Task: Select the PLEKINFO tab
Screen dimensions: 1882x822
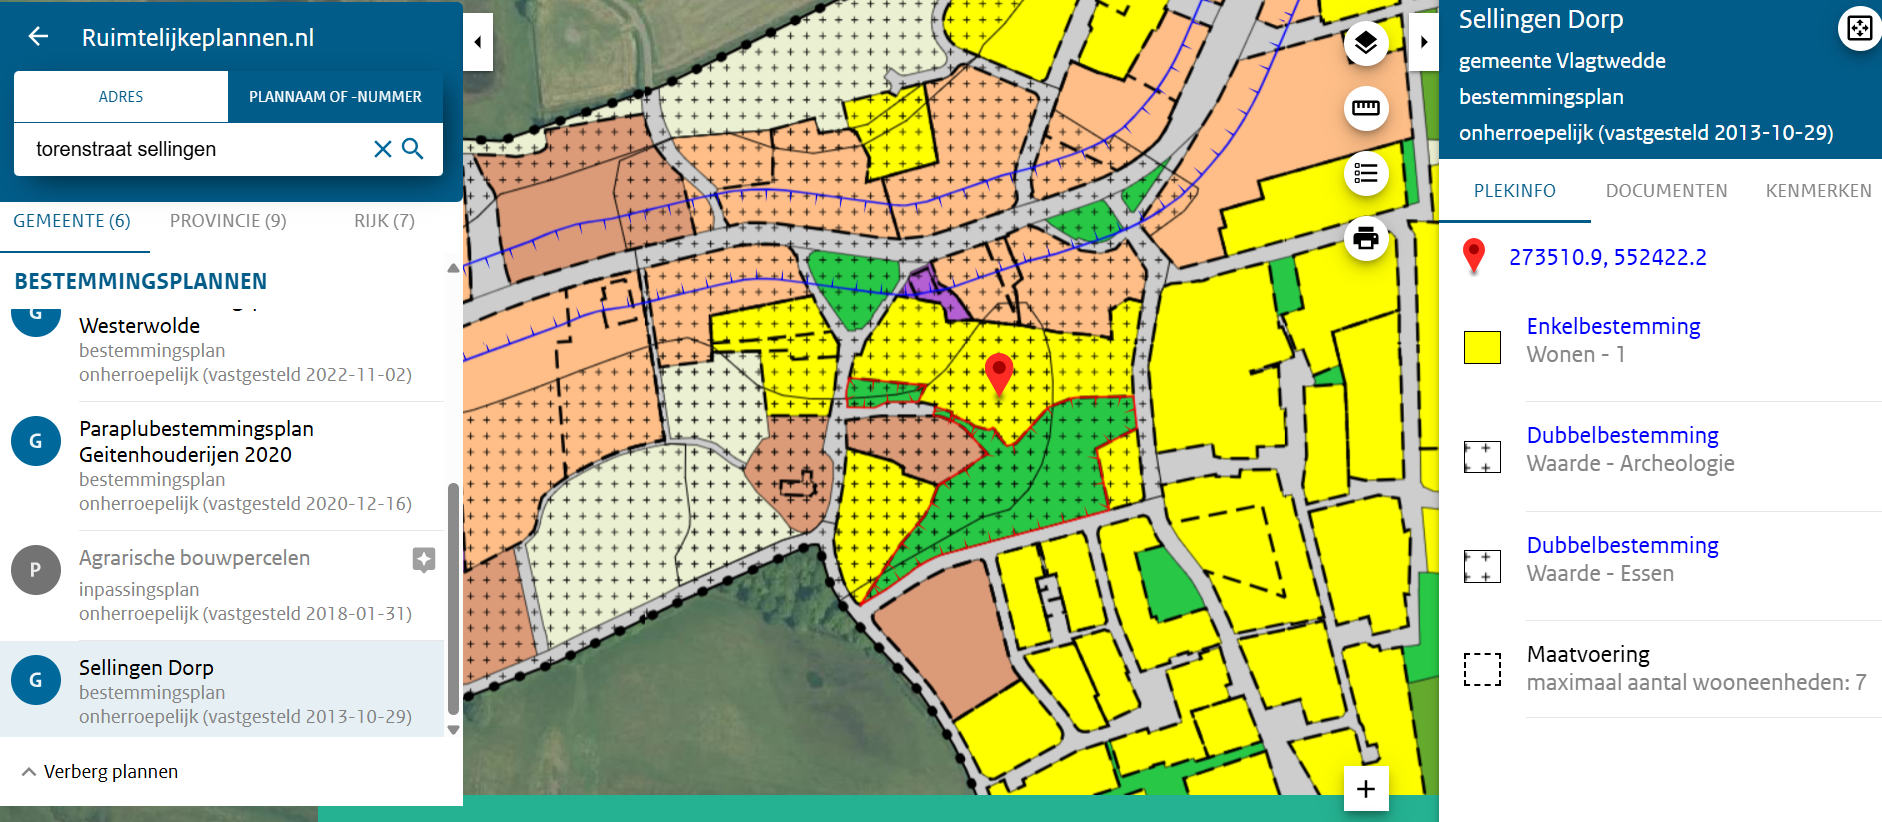Action: 1515,191
